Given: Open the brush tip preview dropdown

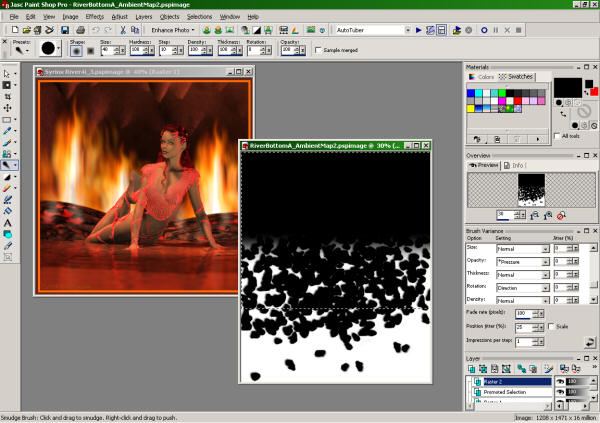Looking at the screenshot, I should (59, 49).
